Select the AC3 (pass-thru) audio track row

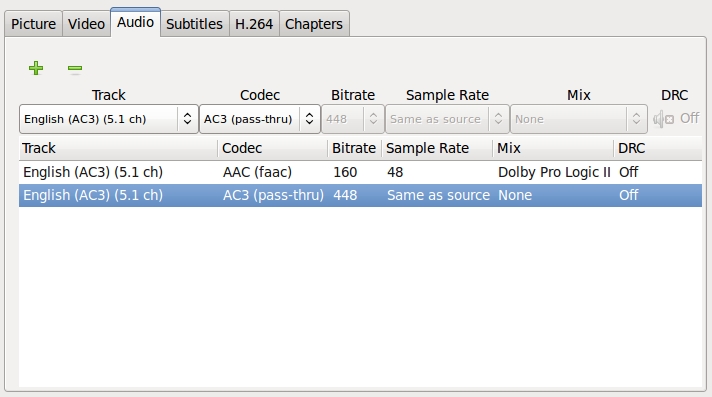(x=361, y=195)
